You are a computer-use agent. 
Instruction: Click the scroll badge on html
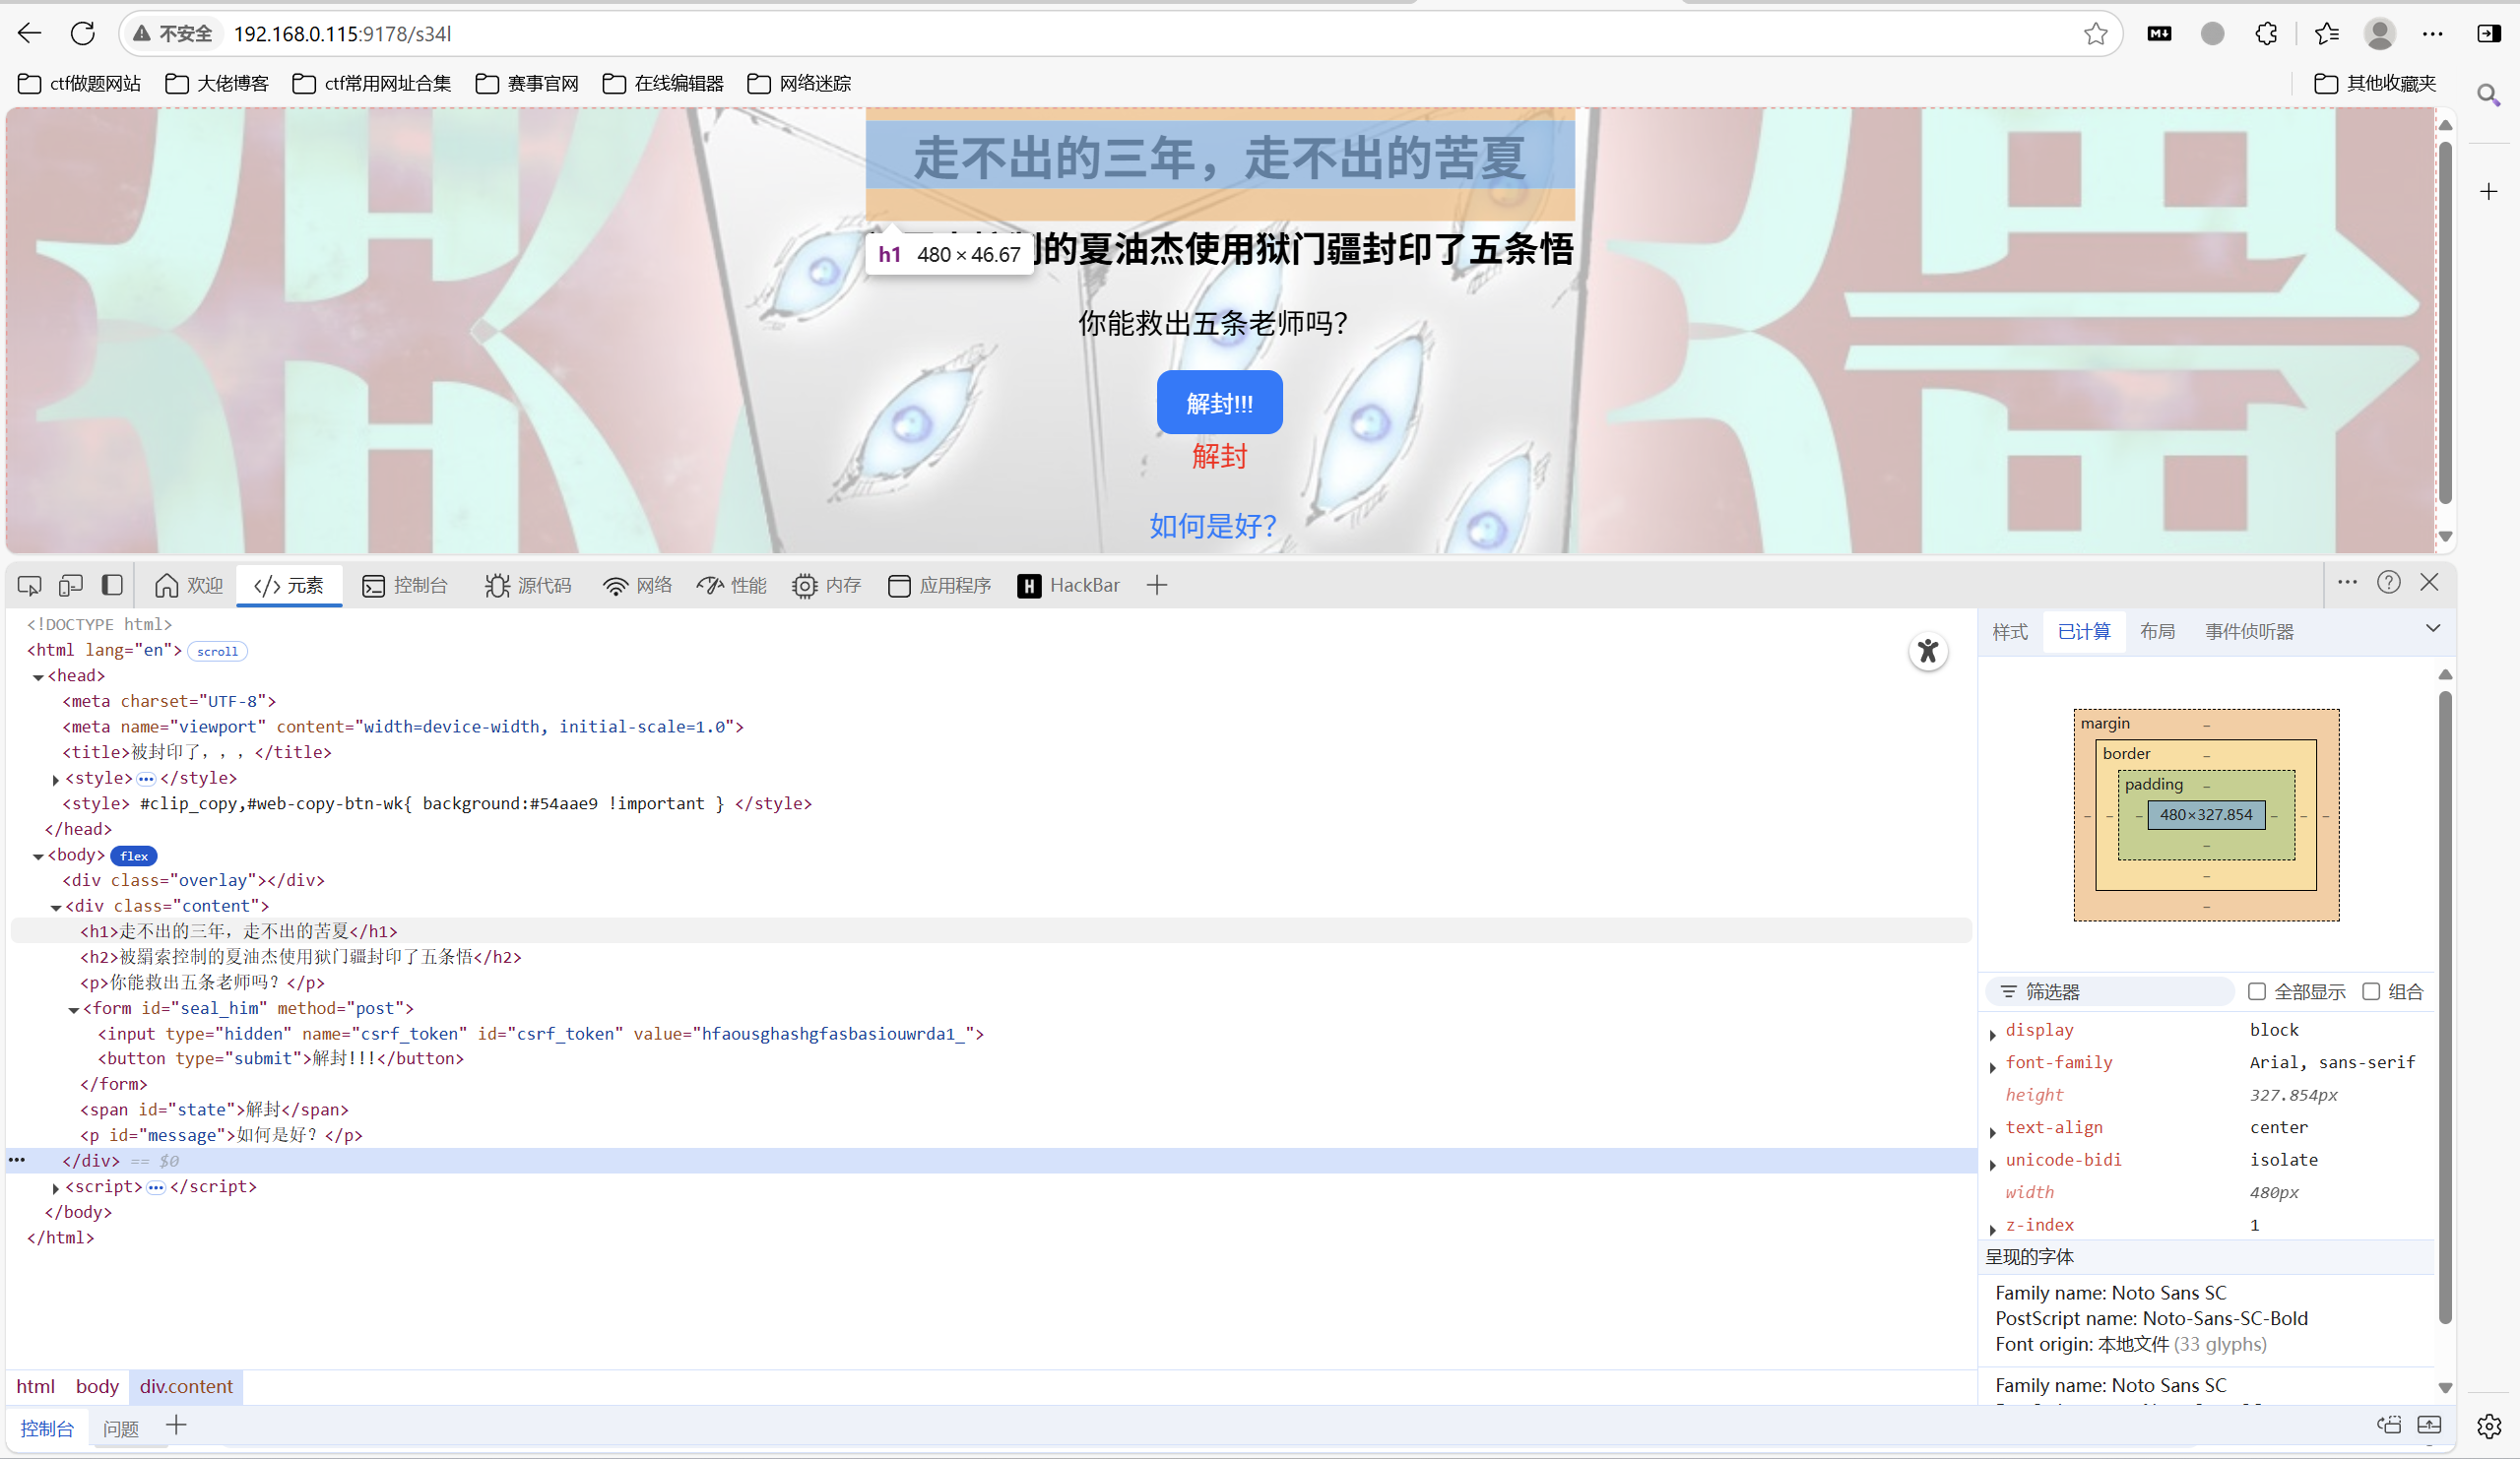click(x=217, y=652)
